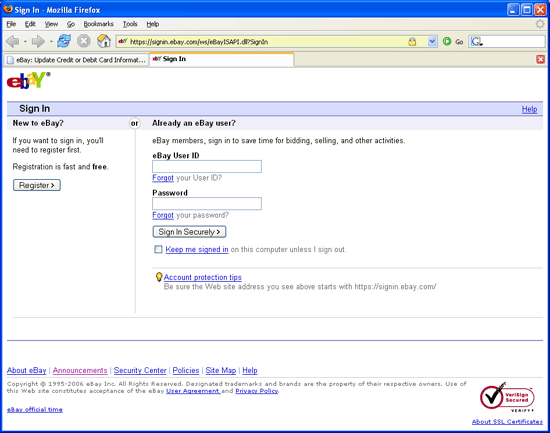Viewport: 550px width, 433px height.
Task: Open the View menu
Action: click(x=51, y=24)
